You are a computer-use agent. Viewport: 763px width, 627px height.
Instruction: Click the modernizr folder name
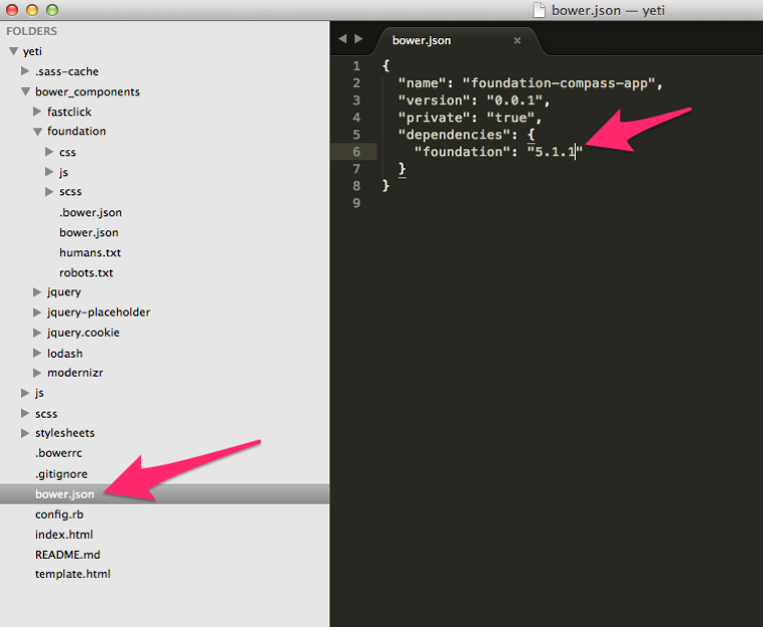pyautogui.click(x=75, y=373)
